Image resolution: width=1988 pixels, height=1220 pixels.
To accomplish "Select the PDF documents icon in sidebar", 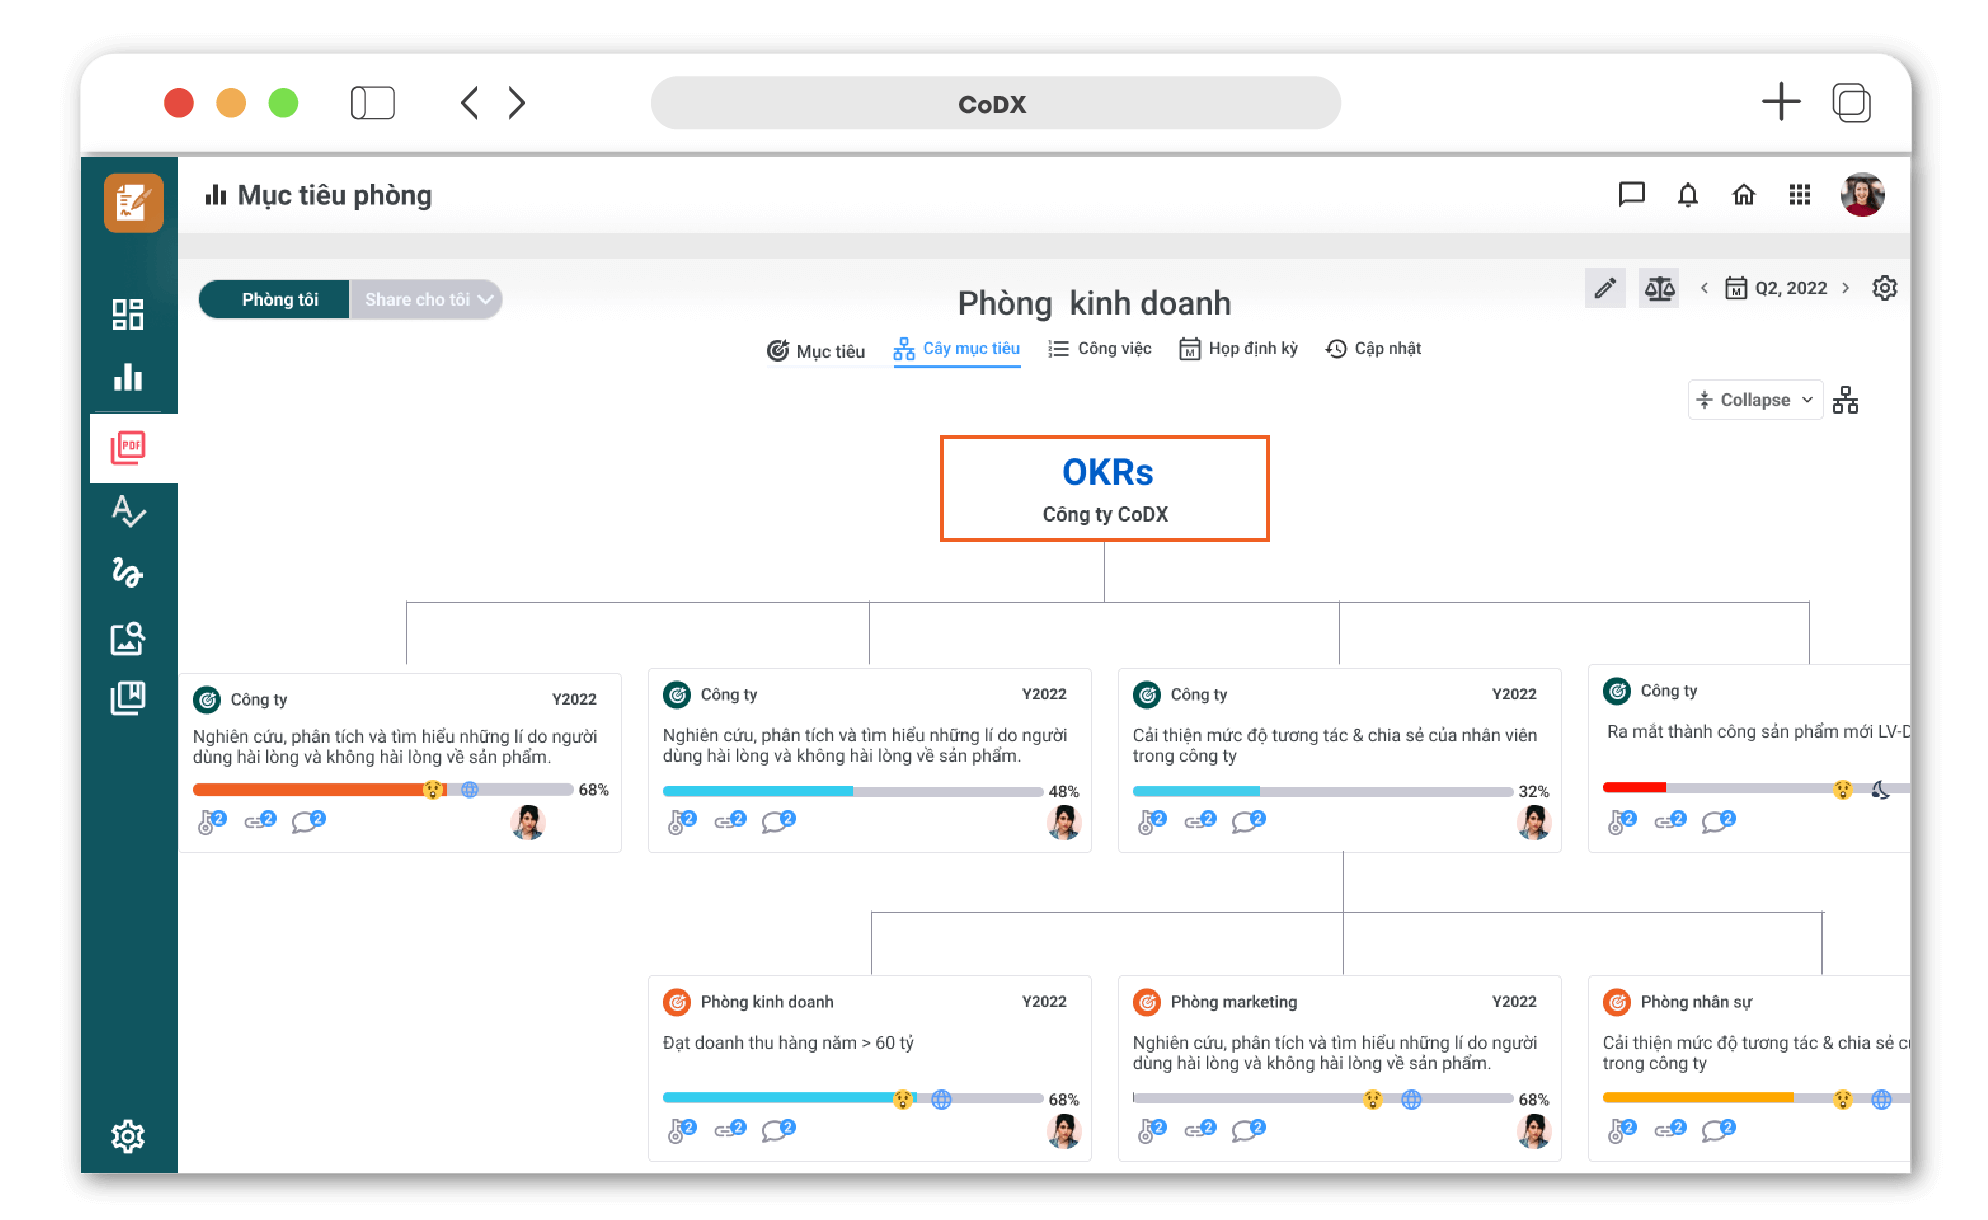I will click(x=128, y=447).
